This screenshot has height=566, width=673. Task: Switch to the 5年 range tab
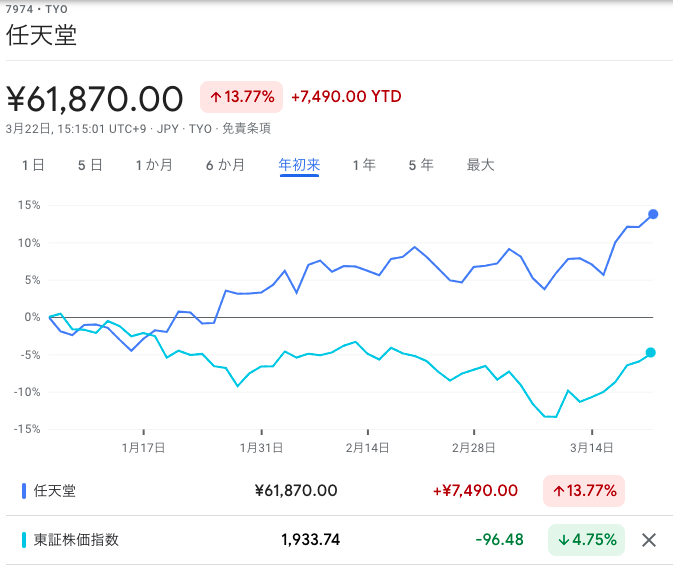click(421, 165)
